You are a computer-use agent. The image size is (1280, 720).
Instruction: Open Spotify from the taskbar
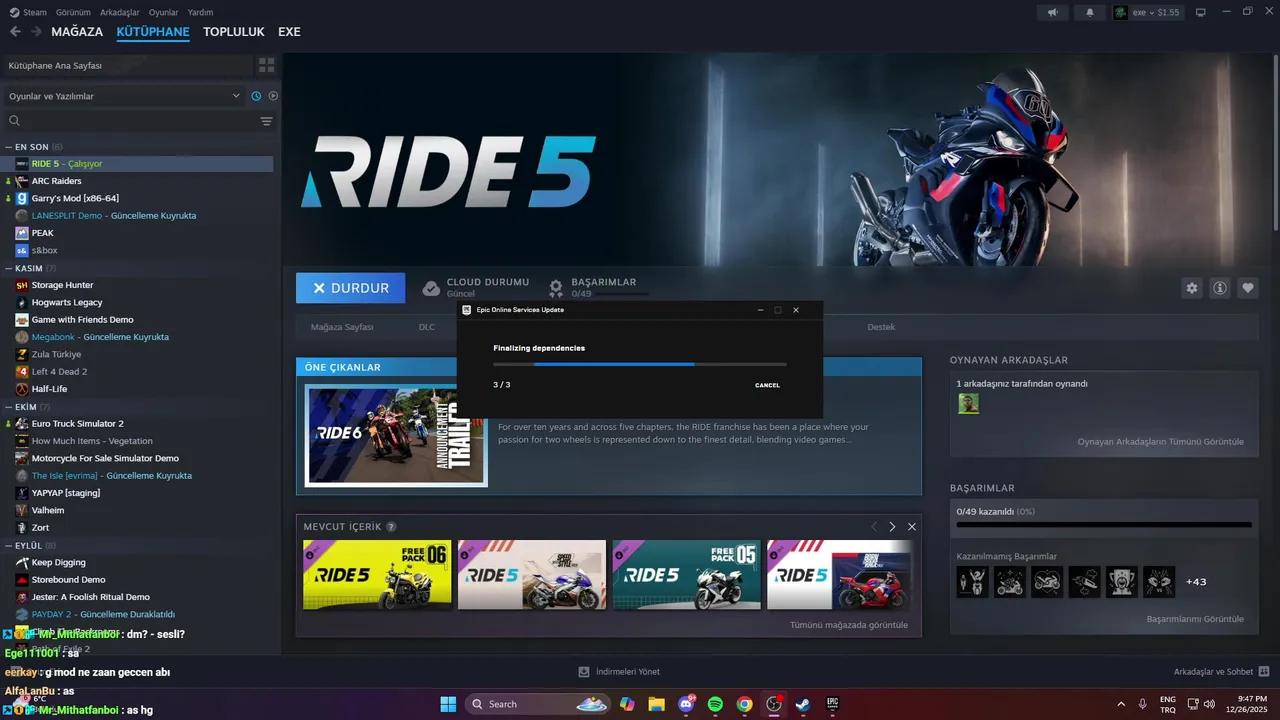(715, 704)
